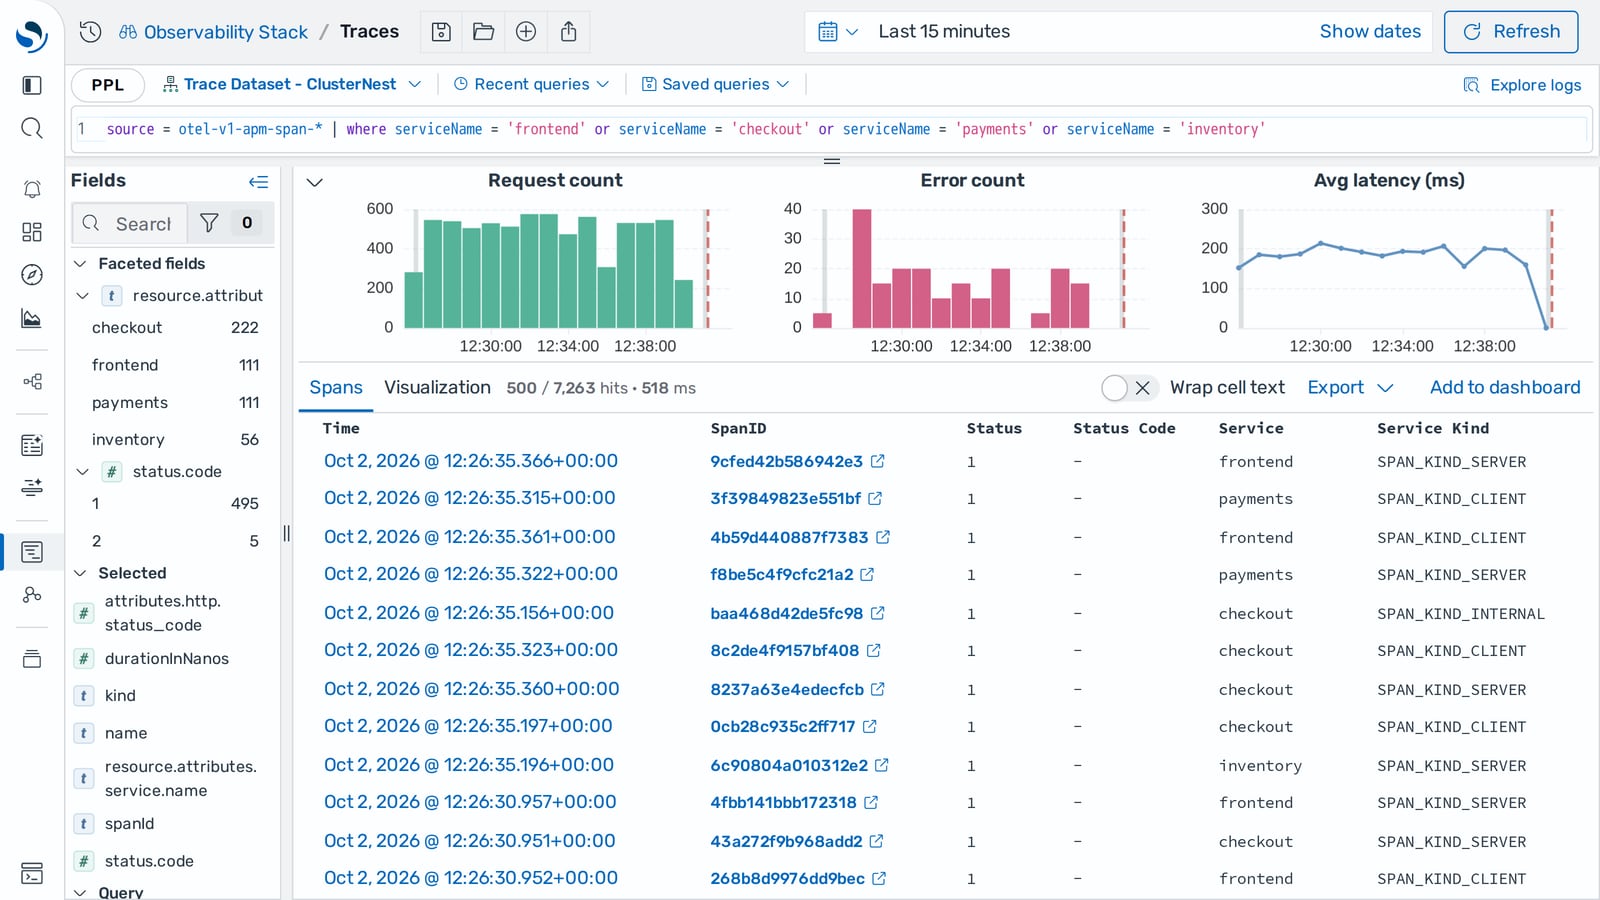
Task: Collapse the status.code facet group
Action: pyautogui.click(x=83, y=472)
